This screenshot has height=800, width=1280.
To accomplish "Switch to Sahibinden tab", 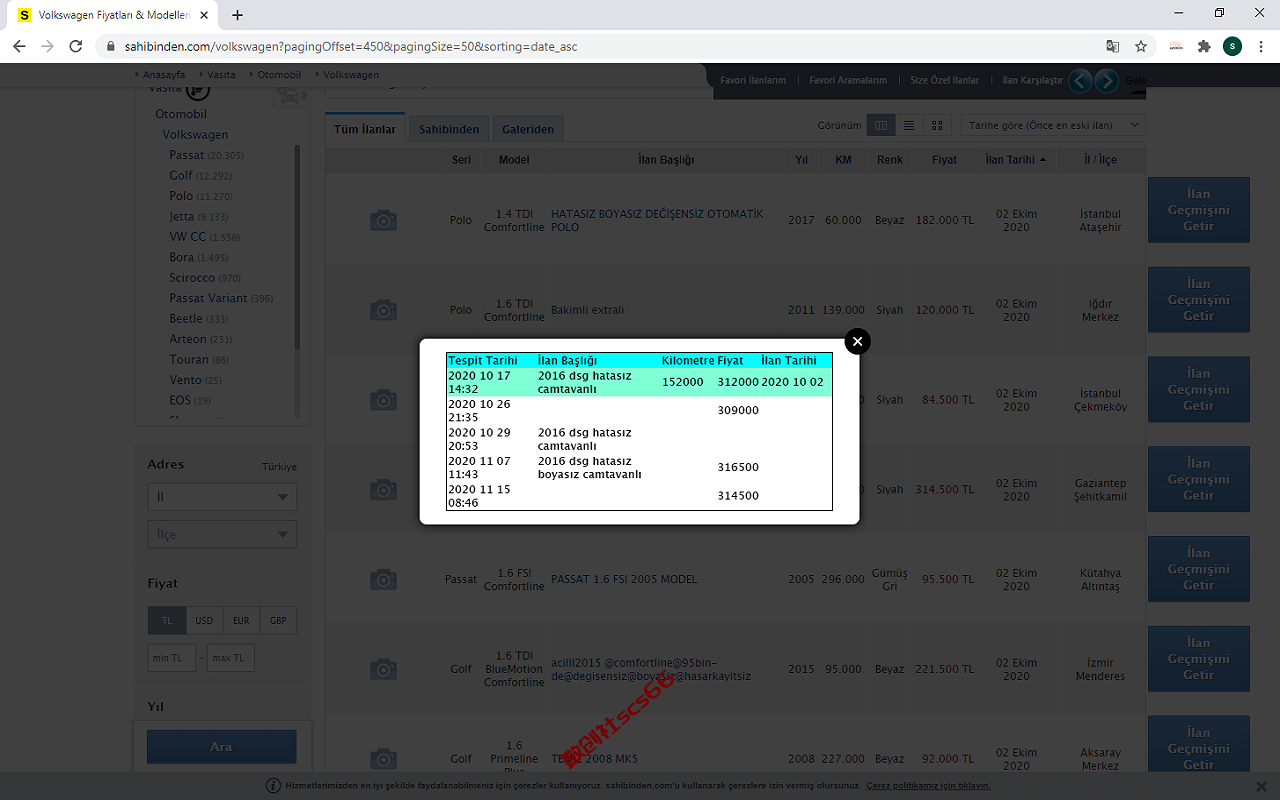I will click(x=449, y=129).
